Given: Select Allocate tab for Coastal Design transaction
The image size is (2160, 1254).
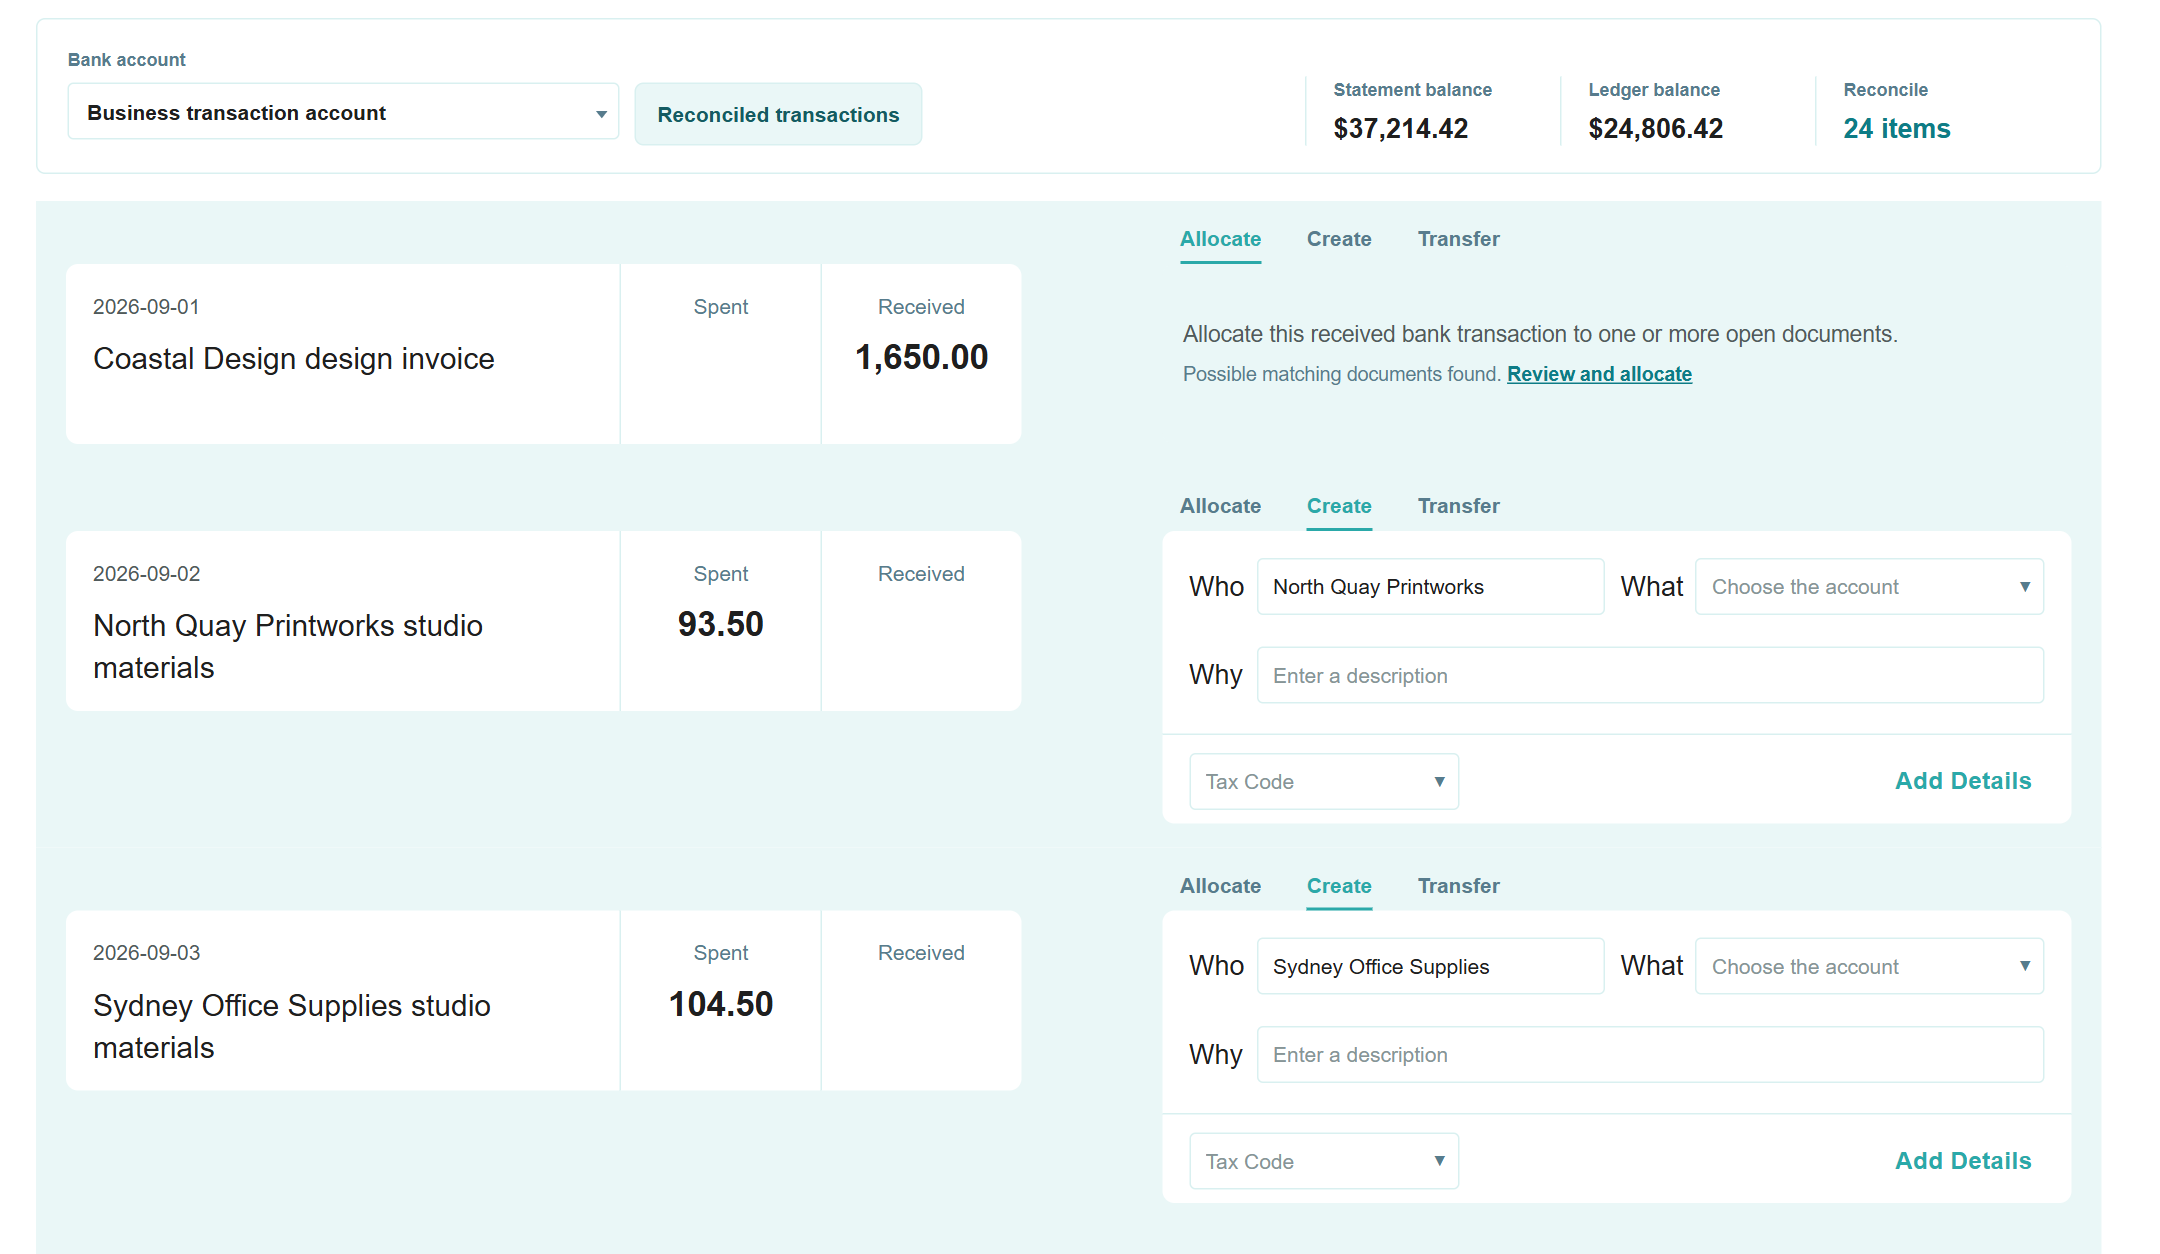Looking at the screenshot, I should [1220, 239].
